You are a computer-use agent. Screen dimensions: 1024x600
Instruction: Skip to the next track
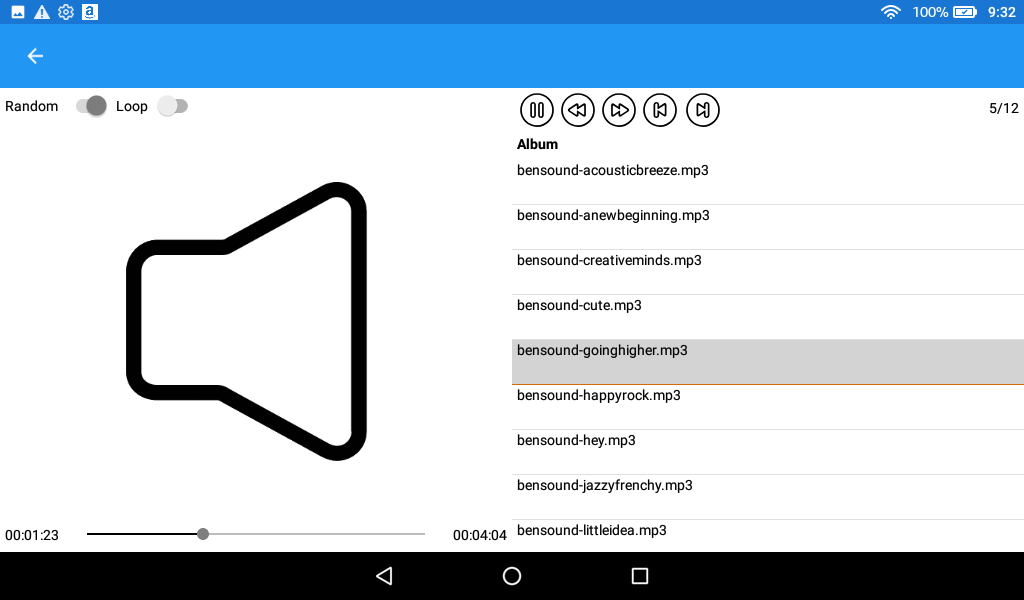click(x=703, y=110)
